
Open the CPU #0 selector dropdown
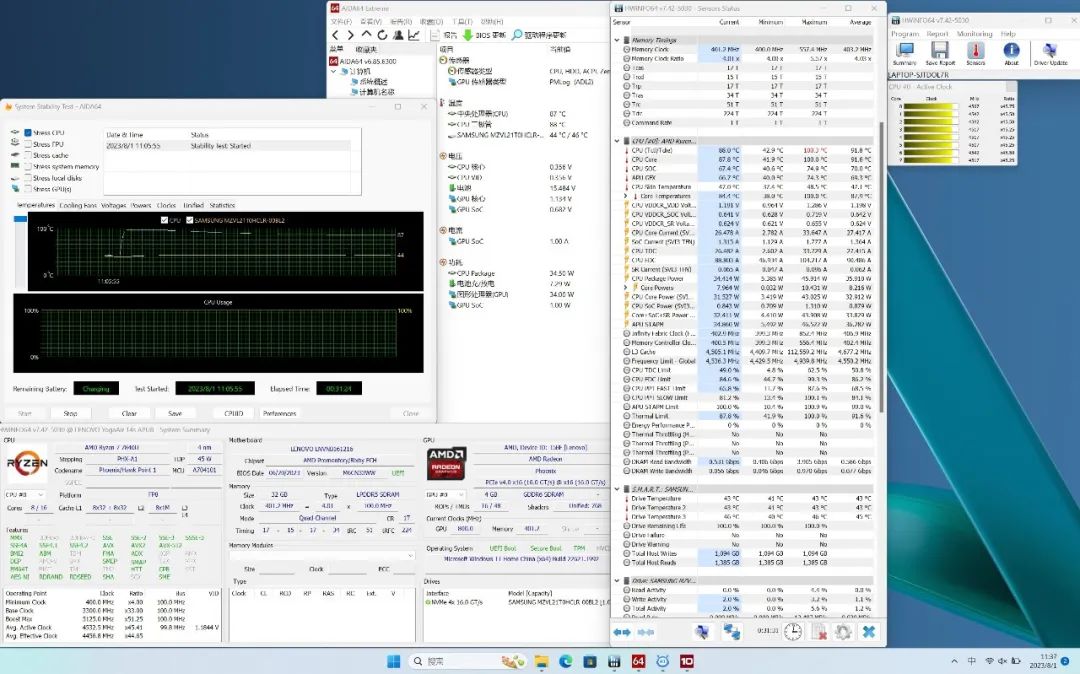click(26, 494)
